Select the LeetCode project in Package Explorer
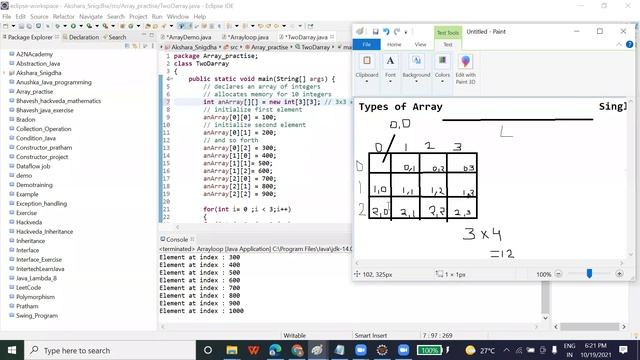Screen dimensions: 640x360 click(29, 288)
